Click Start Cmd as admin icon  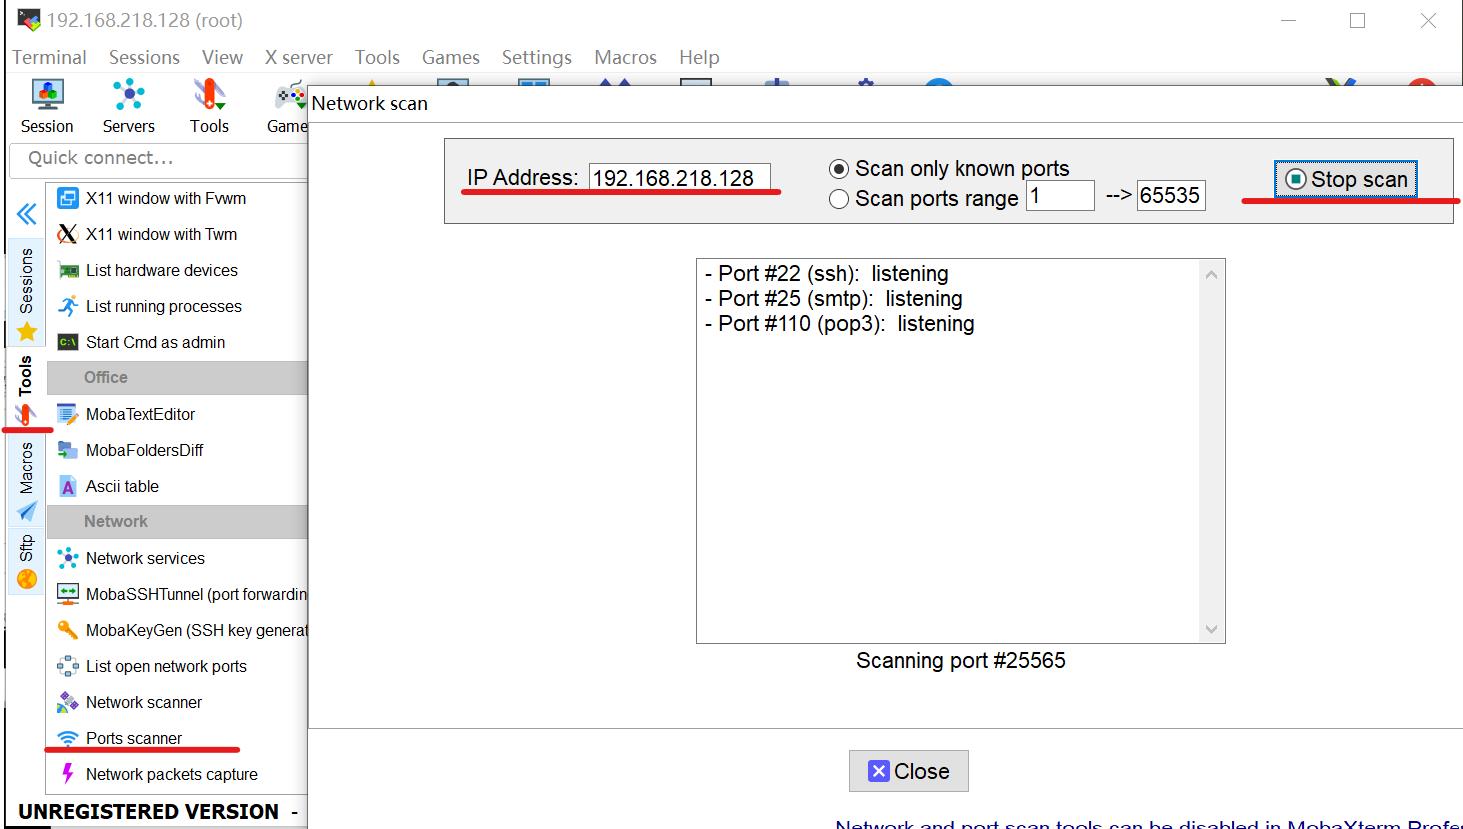(67, 342)
